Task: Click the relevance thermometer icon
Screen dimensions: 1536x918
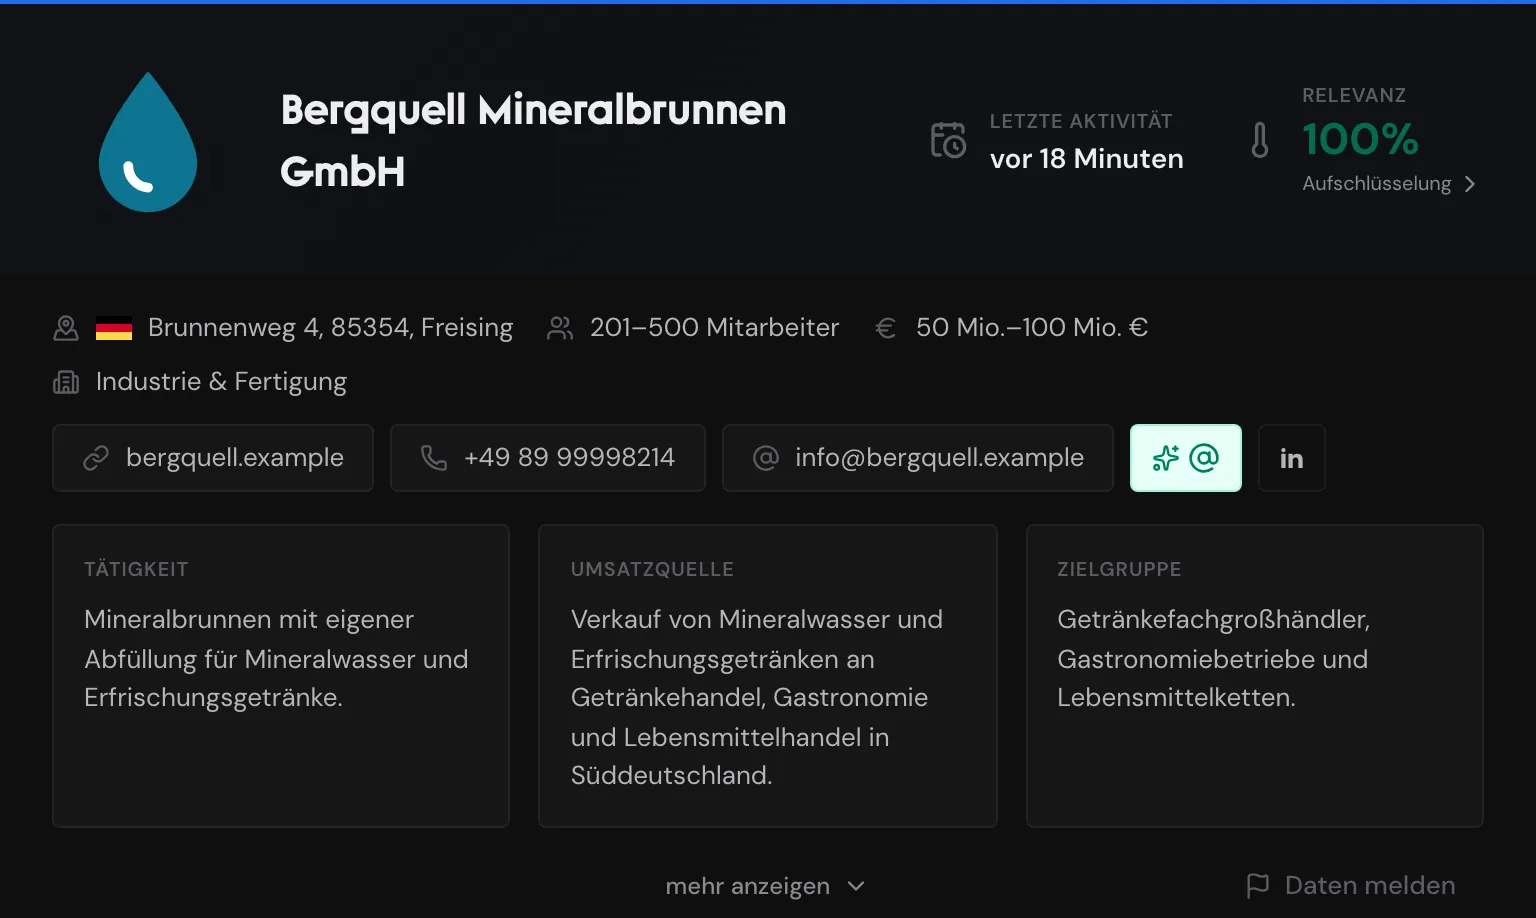Action: click(1260, 140)
